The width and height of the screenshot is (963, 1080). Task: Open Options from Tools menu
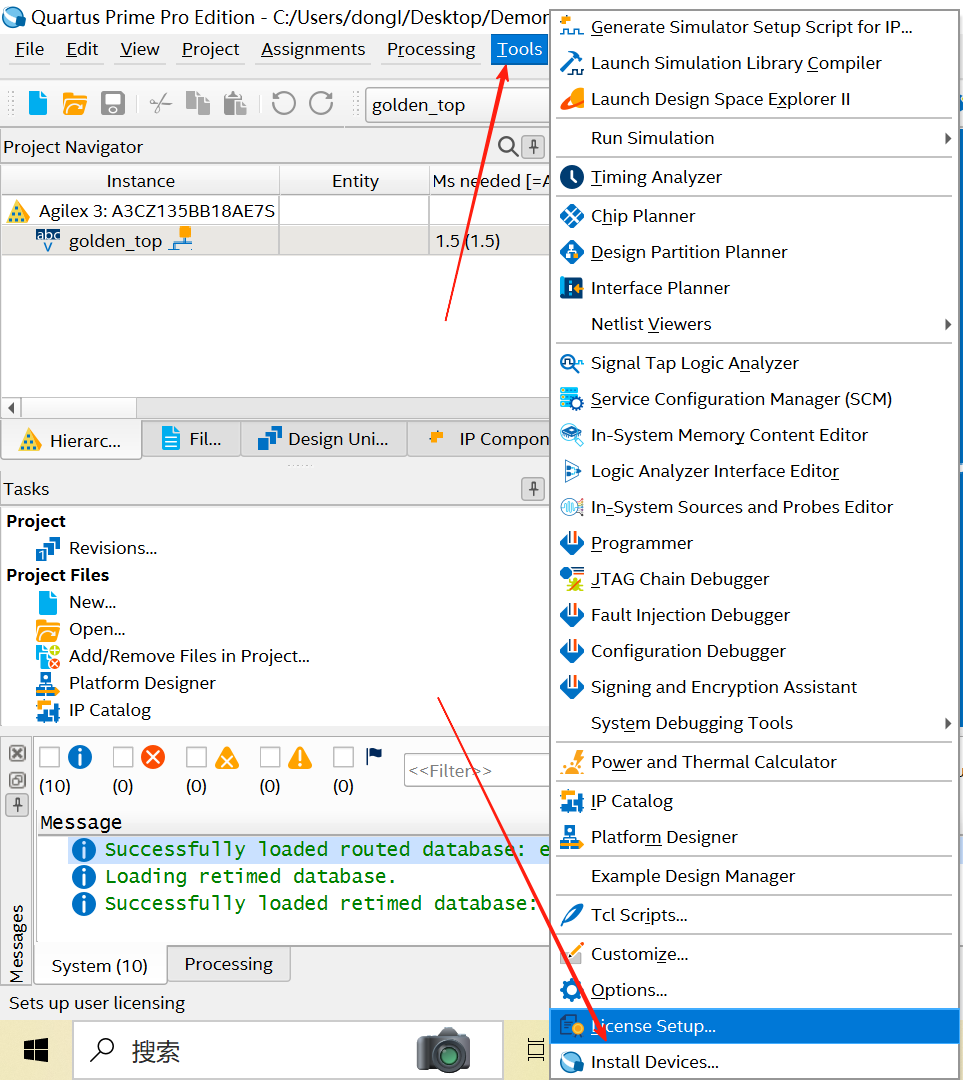tap(754, 990)
